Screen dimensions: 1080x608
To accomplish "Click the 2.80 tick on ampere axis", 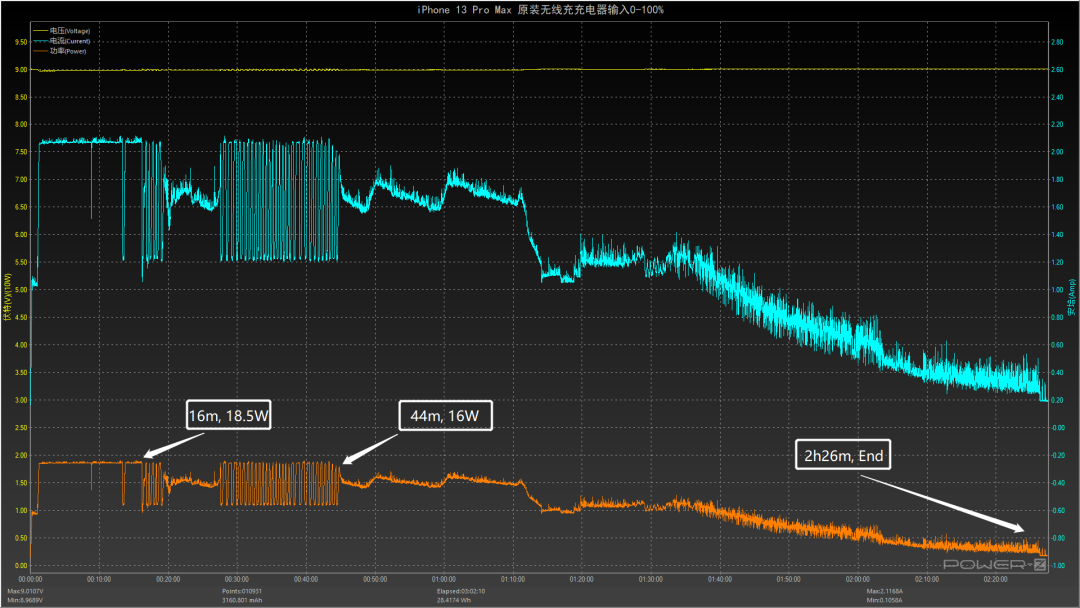I will click(x=1057, y=42).
